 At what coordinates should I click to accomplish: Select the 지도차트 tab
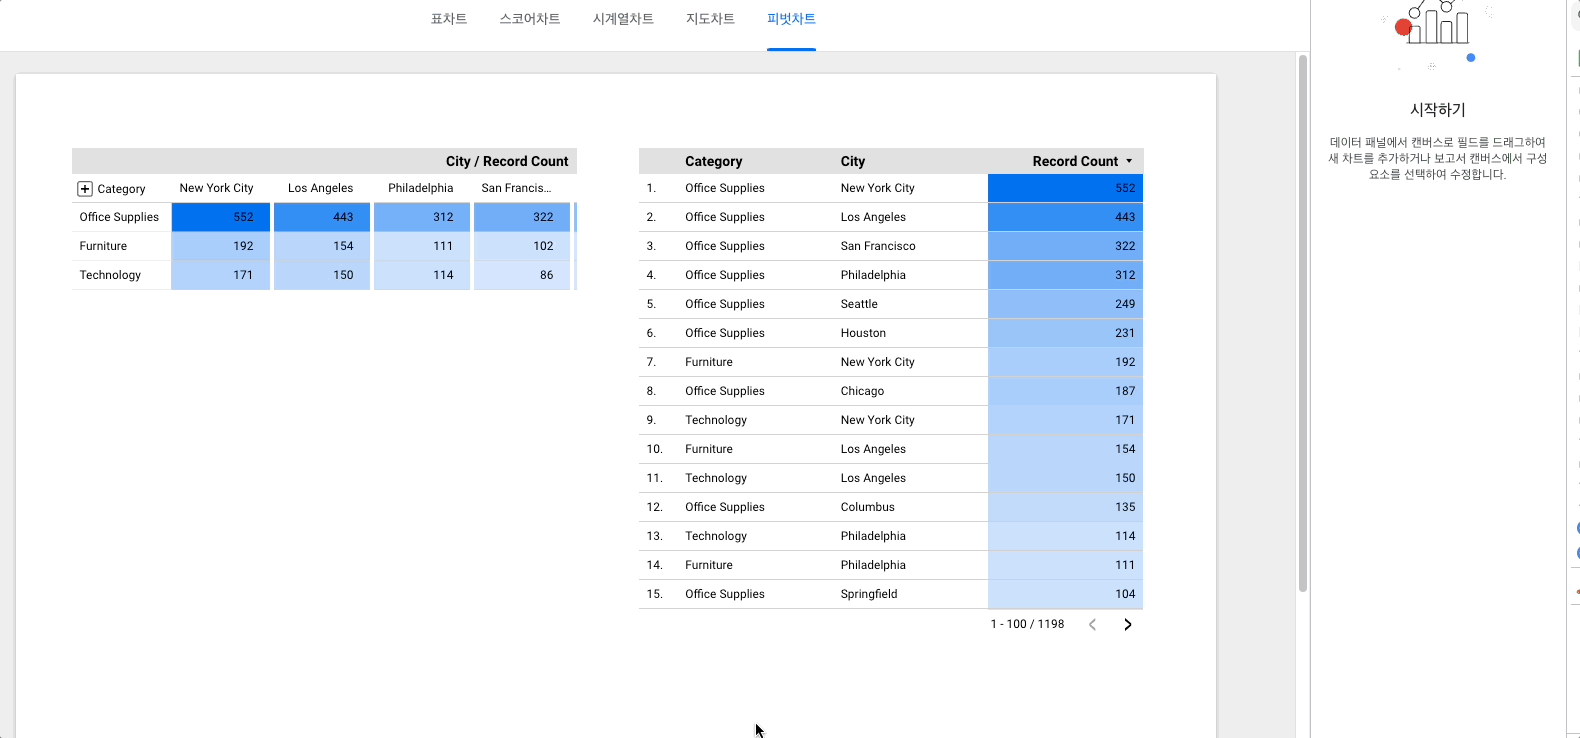tap(710, 19)
